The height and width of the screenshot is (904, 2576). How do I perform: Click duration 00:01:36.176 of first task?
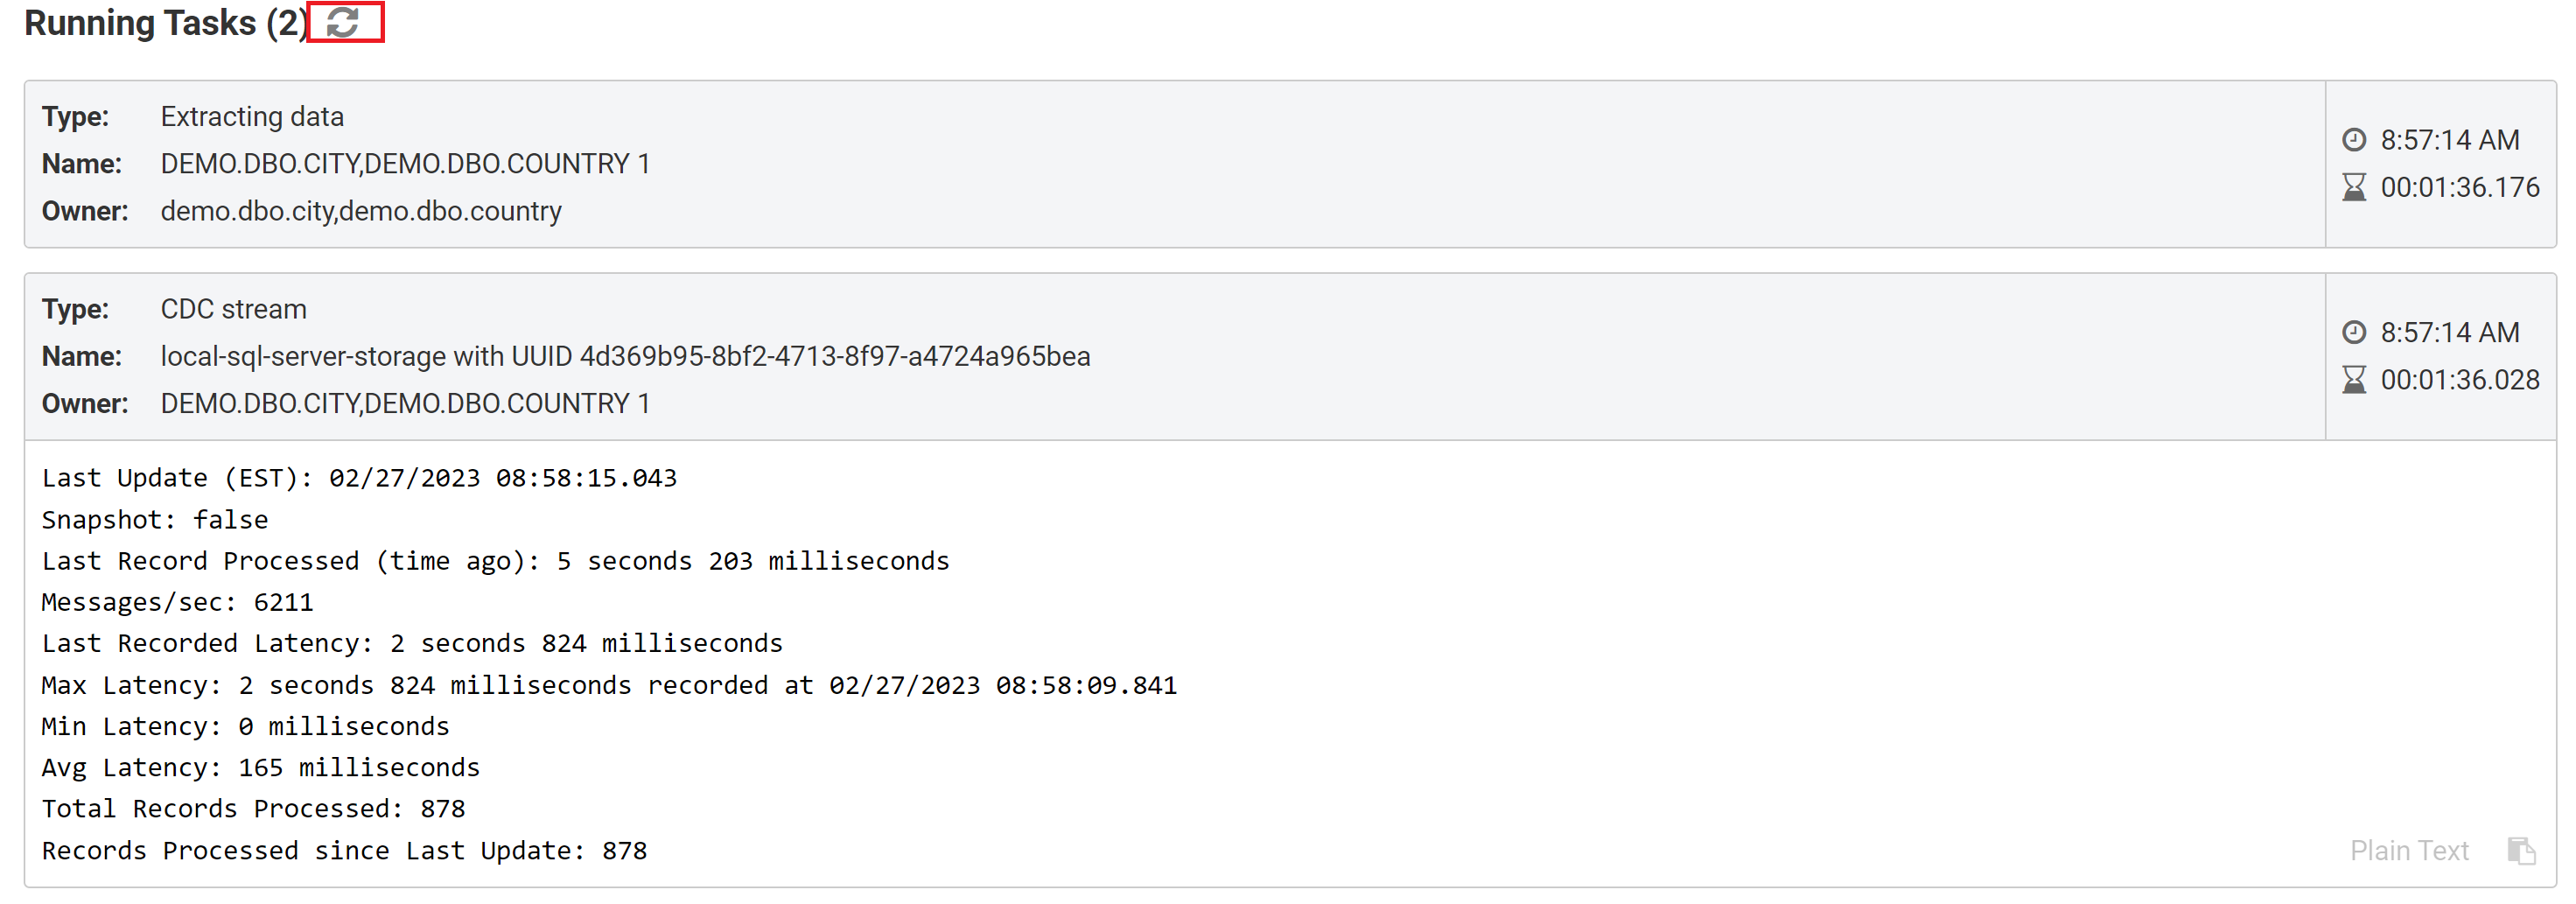point(2459,187)
